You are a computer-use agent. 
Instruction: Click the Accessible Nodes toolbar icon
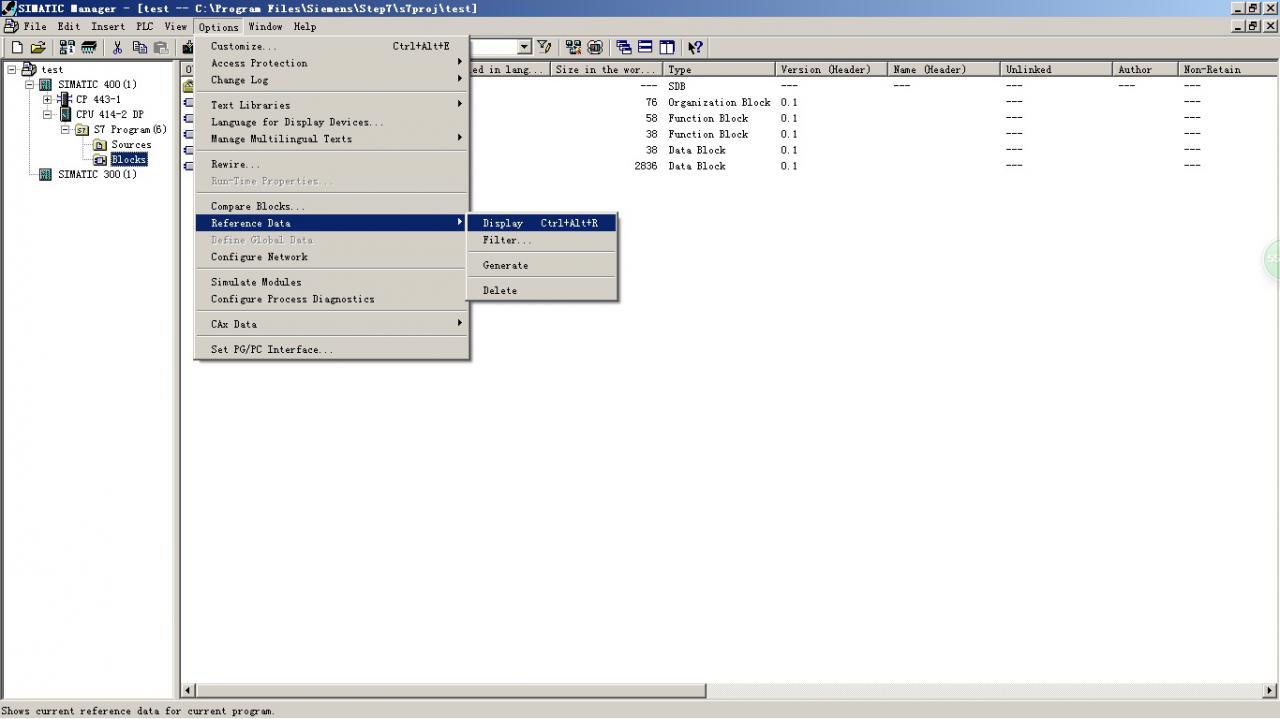[x=67, y=47]
